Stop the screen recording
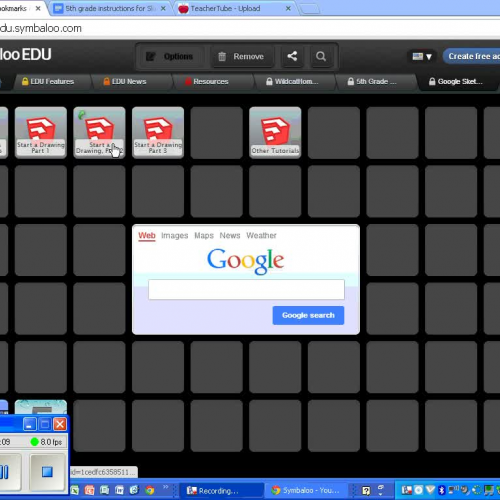Image resolution: width=500 pixels, height=500 pixels. click(47, 472)
